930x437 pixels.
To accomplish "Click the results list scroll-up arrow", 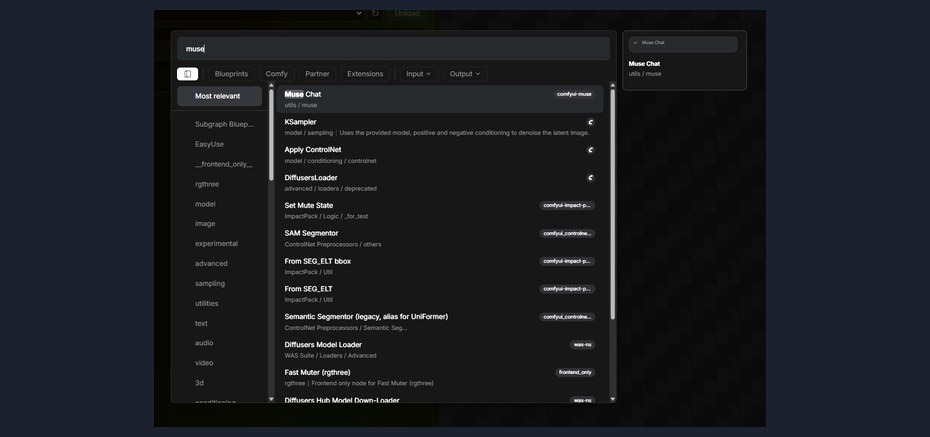I will pyautogui.click(x=613, y=85).
